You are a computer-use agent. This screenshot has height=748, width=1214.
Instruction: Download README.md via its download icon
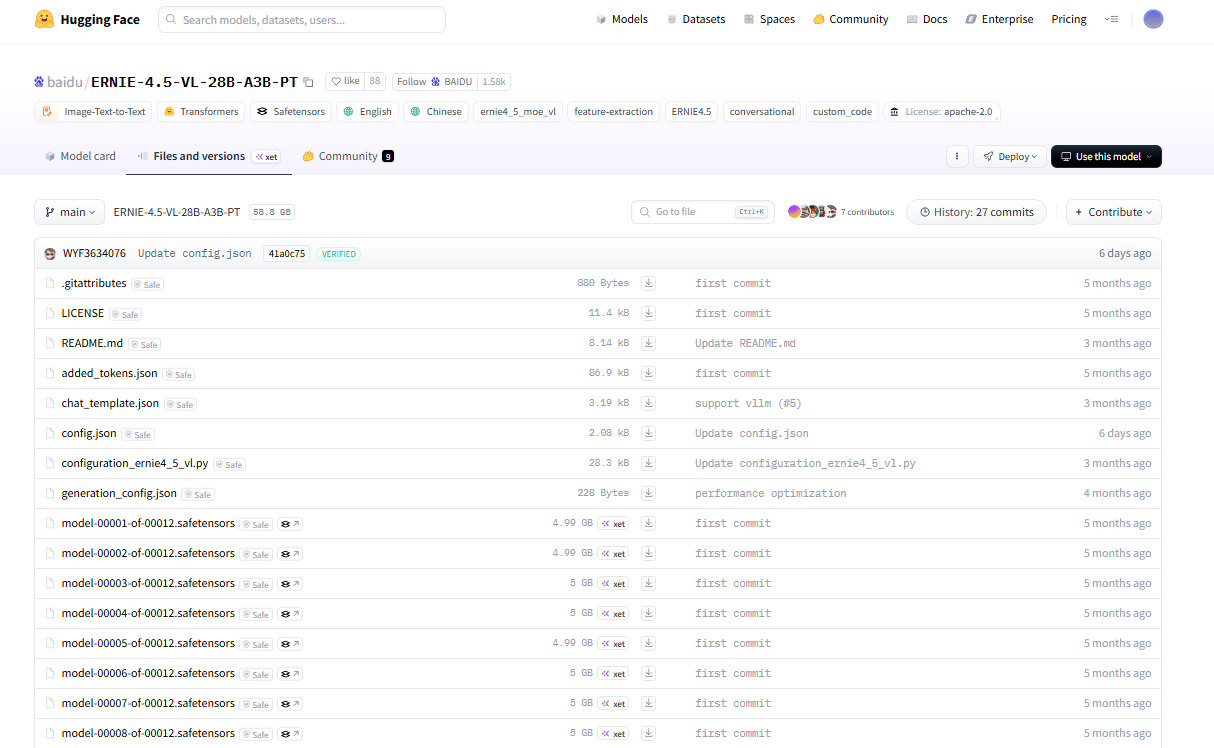pos(648,343)
